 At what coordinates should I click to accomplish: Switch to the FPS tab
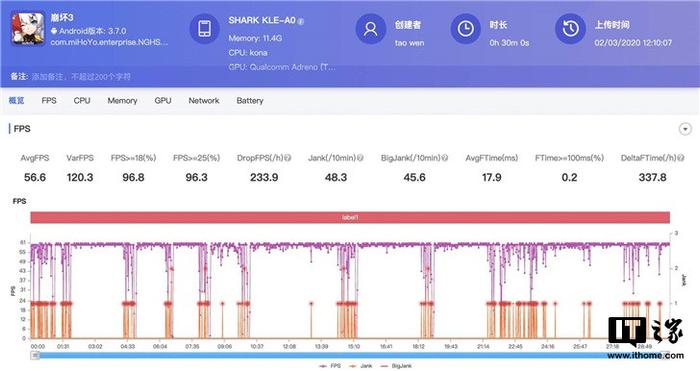(49, 100)
